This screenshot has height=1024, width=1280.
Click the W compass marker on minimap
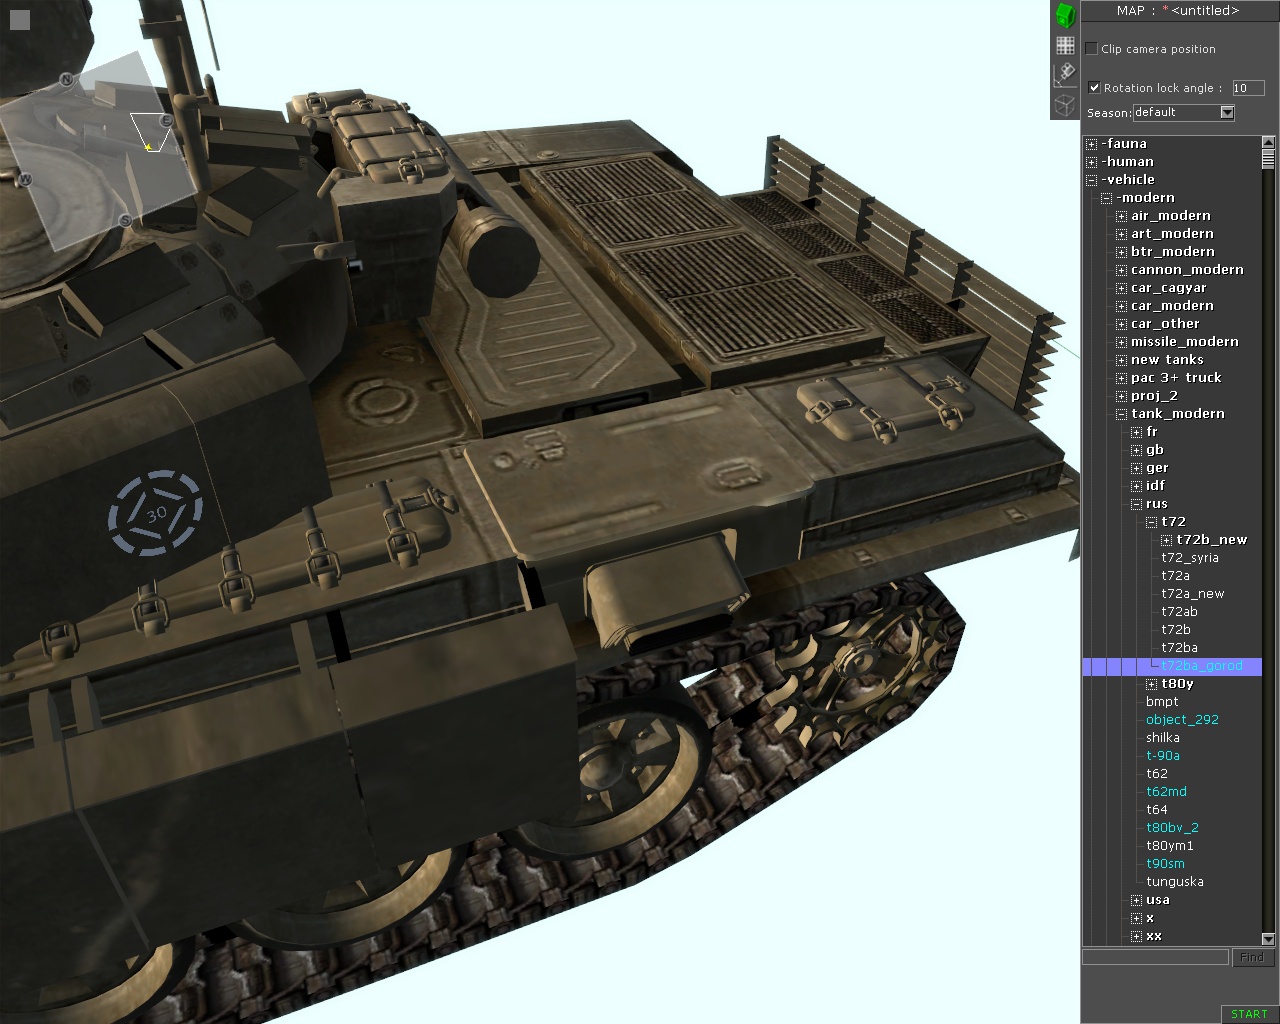tap(25, 180)
